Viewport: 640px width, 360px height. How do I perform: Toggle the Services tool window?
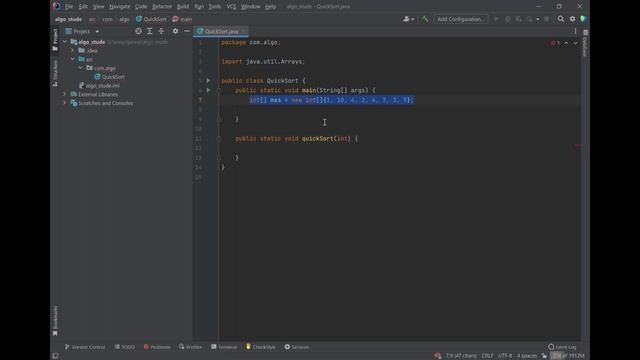[x=297, y=347]
